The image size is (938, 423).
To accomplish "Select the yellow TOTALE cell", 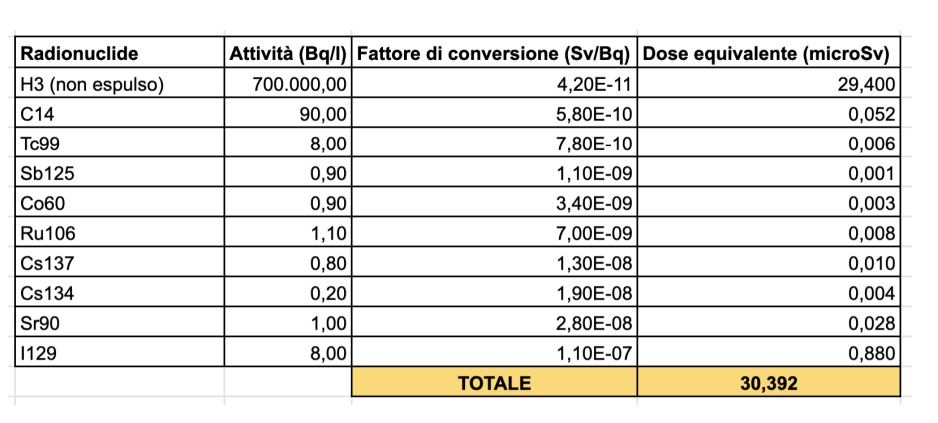I will (x=494, y=382).
